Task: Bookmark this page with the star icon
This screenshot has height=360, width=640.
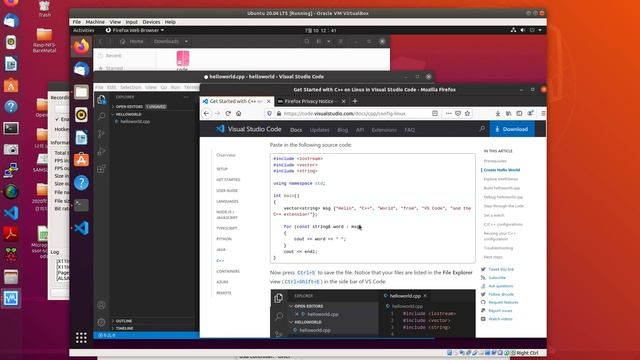Action: 467,113
